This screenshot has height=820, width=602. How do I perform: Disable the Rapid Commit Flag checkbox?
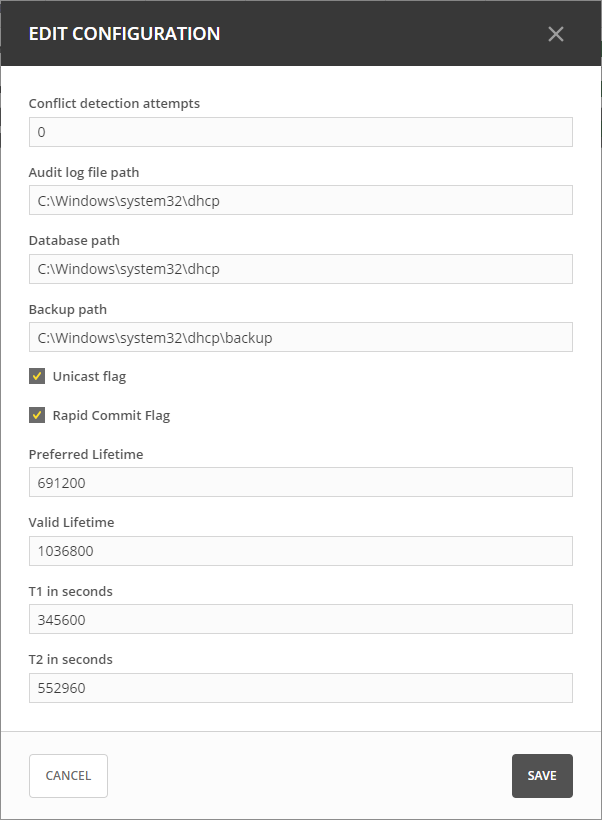point(37,415)
